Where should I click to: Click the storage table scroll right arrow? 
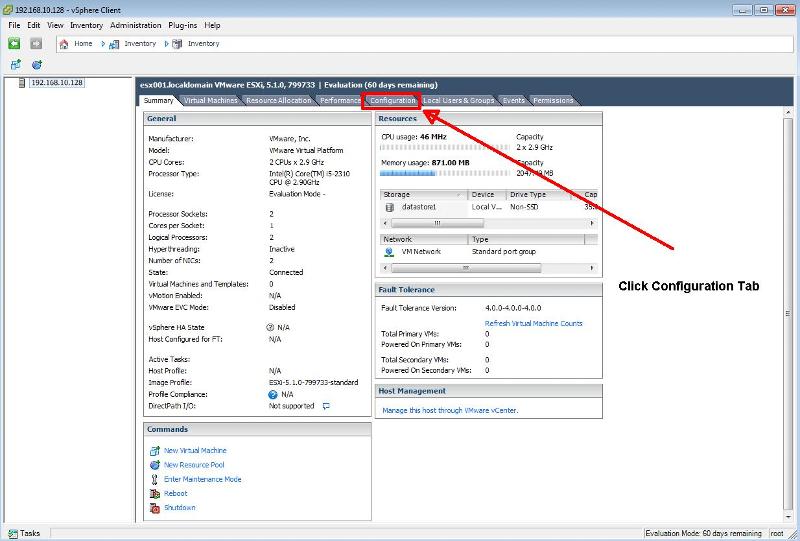pyautogui.click(x=592, y=224)
